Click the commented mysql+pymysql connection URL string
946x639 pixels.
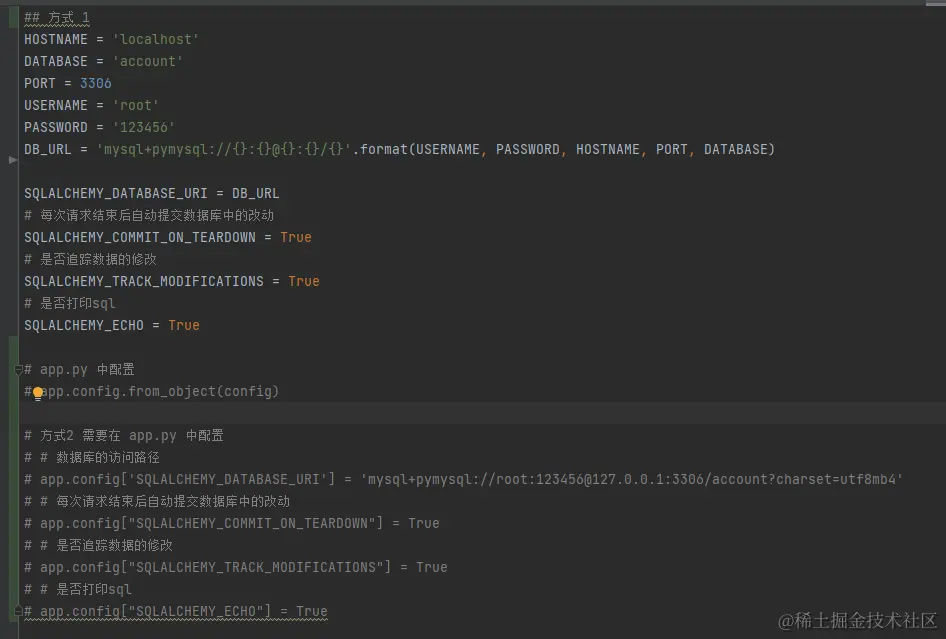pyautogui.click(x=632, y=479)
